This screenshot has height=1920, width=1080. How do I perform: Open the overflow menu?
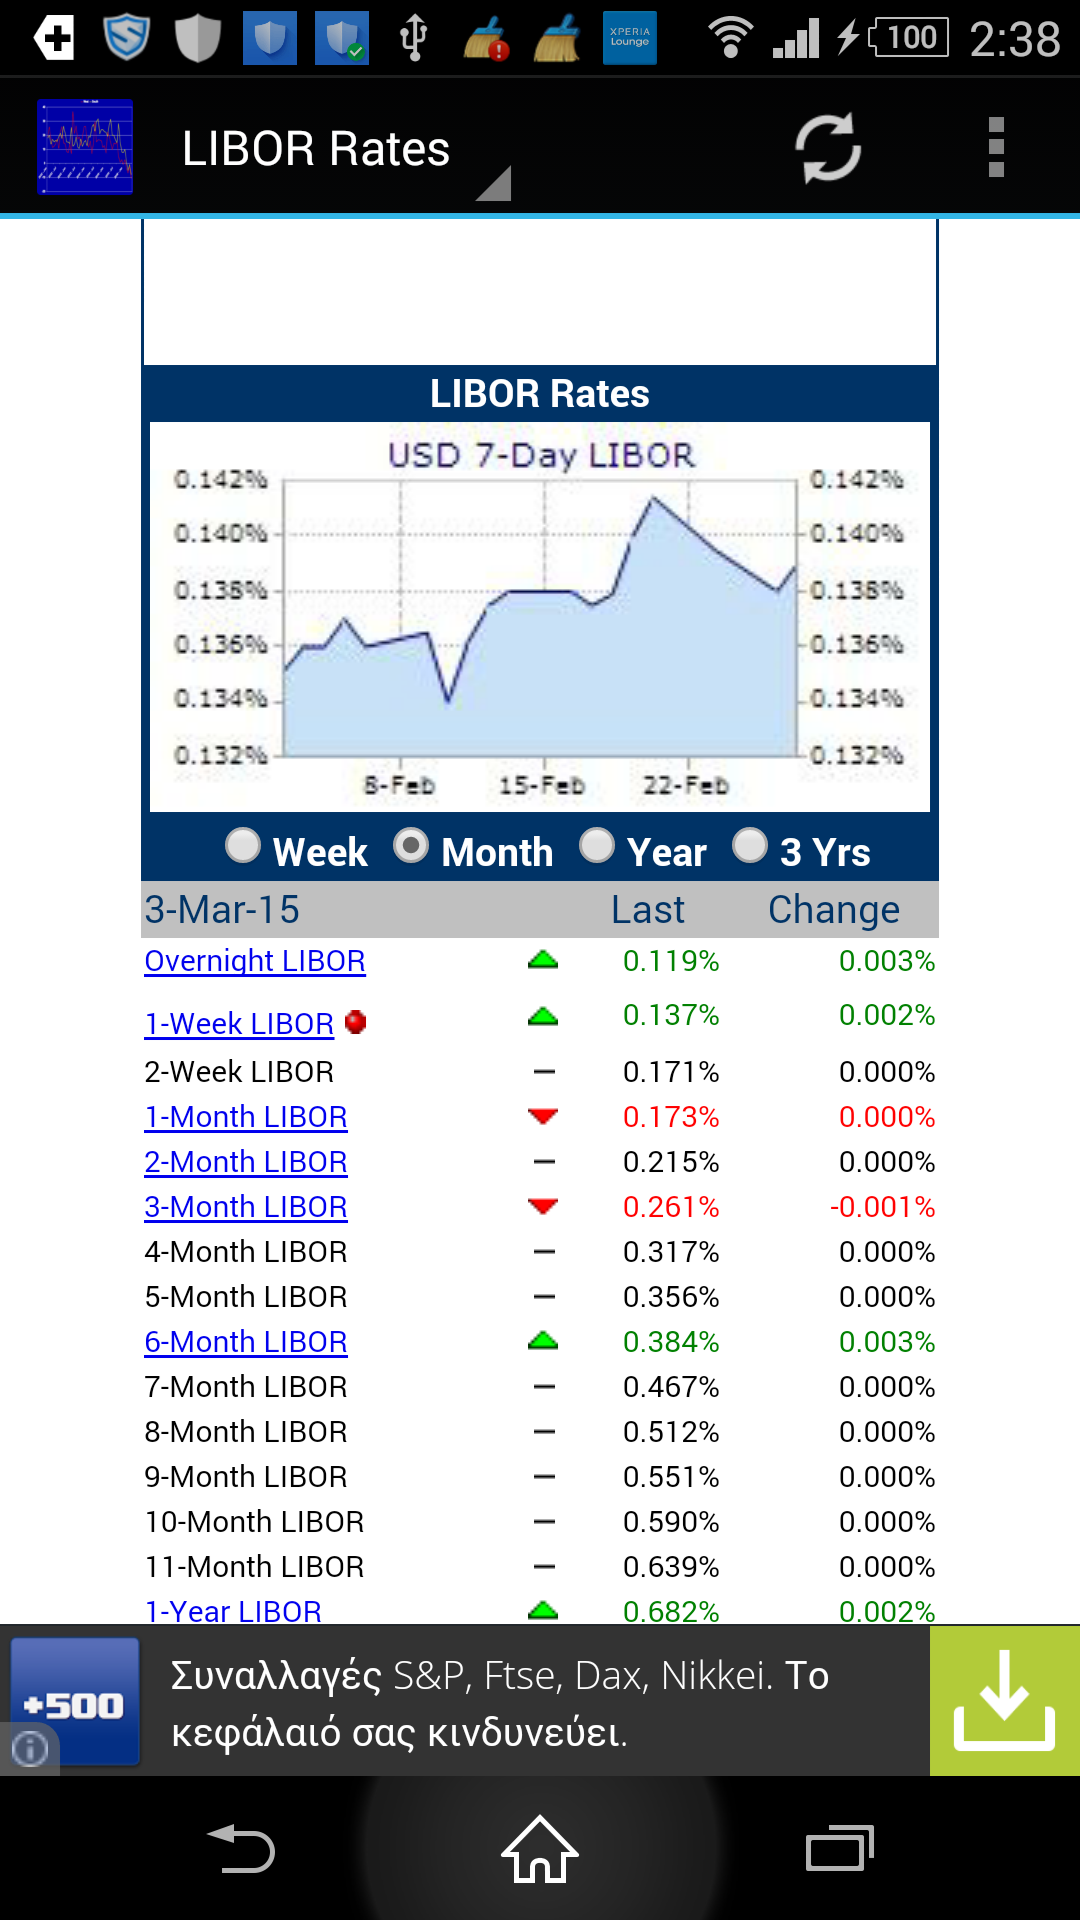993,147
